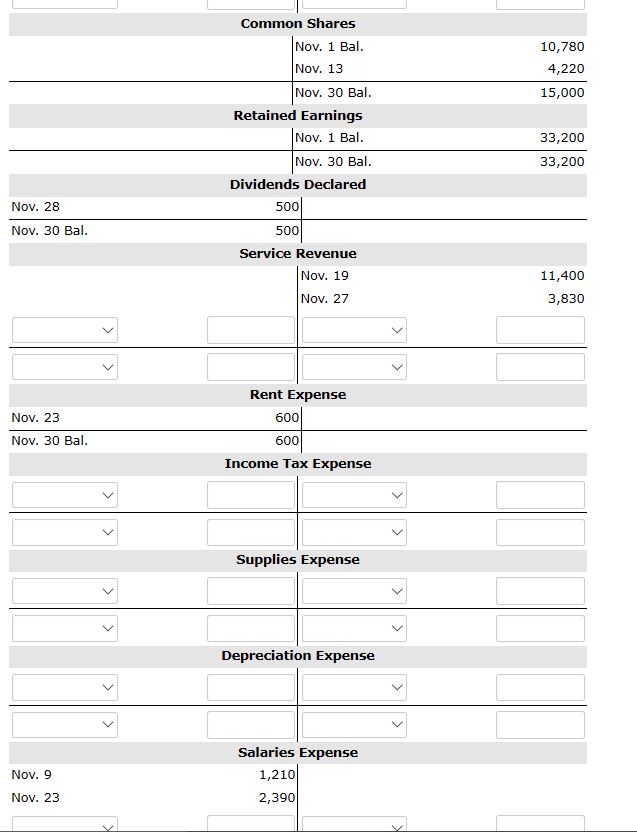This screenshot has width=637, height=832.
Task: Open the second Supplies Expense dropdown
Action: pyautogui.click(x=65, y=628)
